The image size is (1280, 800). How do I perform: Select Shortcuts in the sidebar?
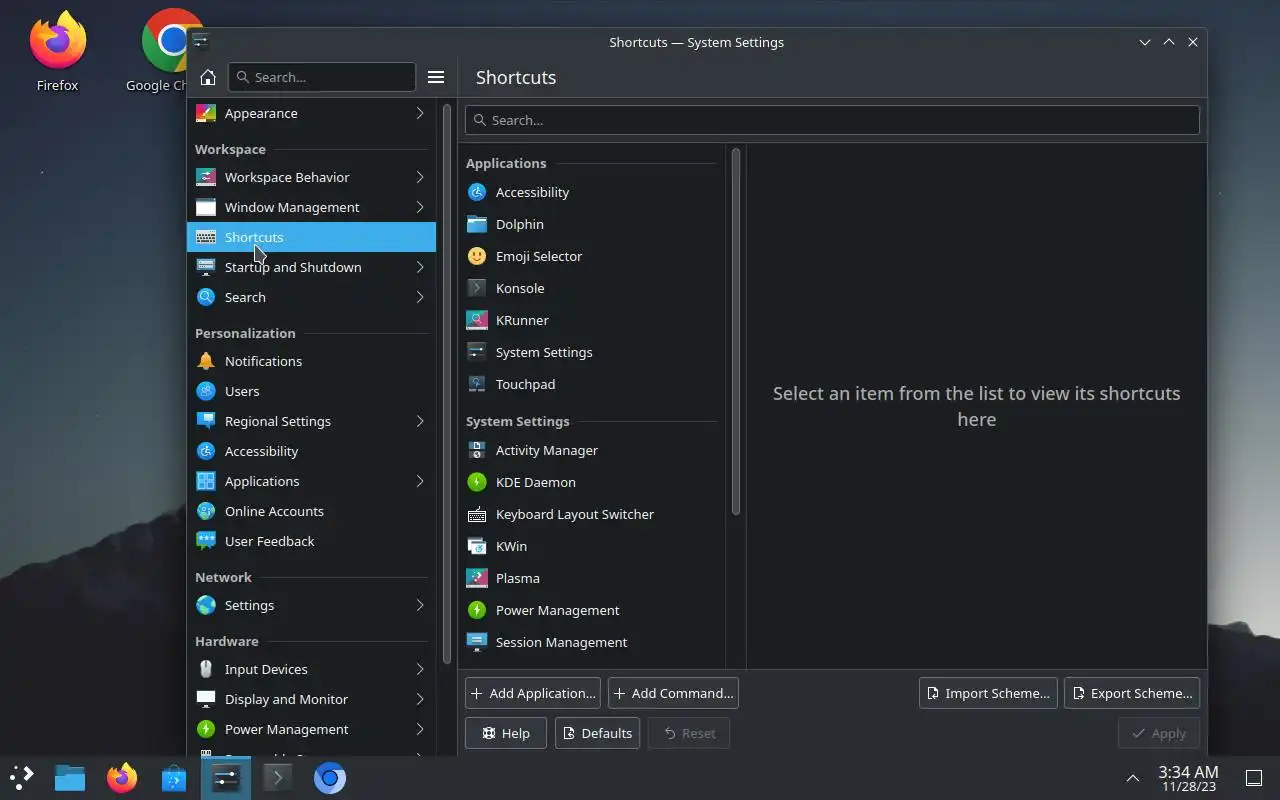pyautogui.click(x=311, y=237)
